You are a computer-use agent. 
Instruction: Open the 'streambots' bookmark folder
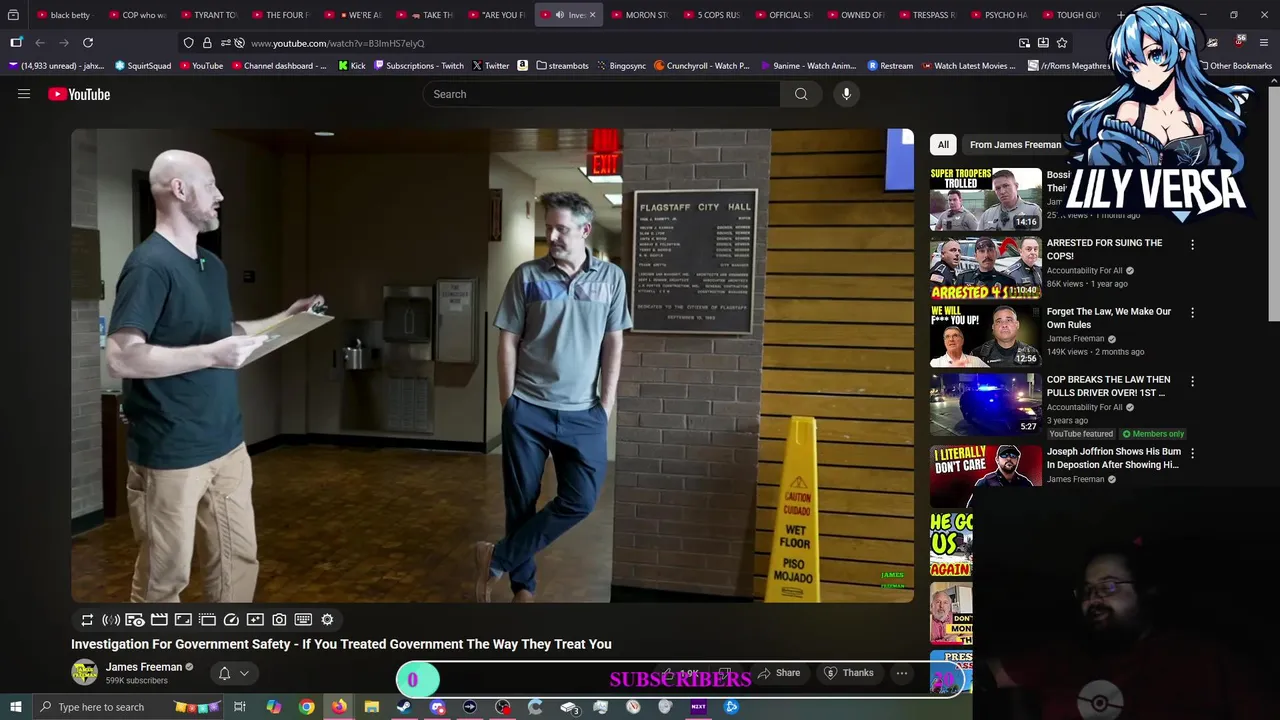(x=562, y=66)
